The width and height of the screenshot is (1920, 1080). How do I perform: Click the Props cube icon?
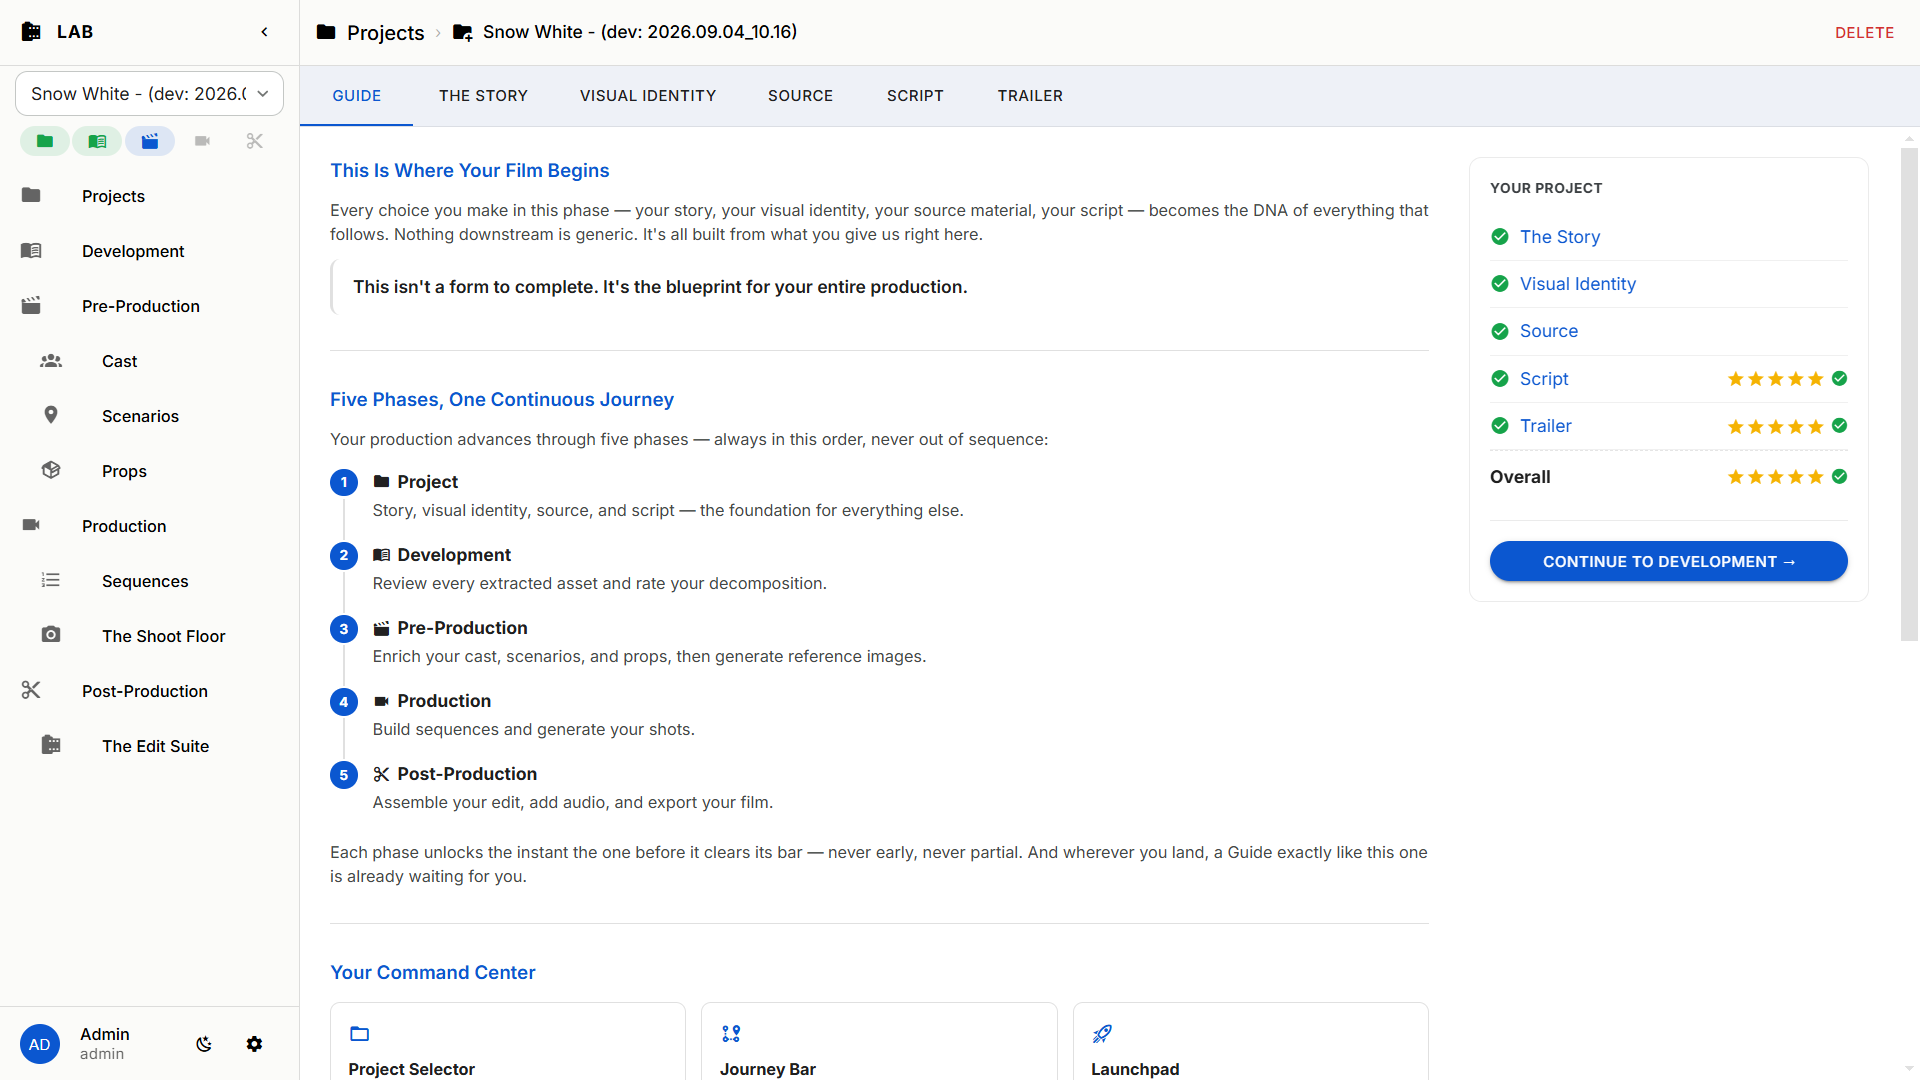pos(51,470)
